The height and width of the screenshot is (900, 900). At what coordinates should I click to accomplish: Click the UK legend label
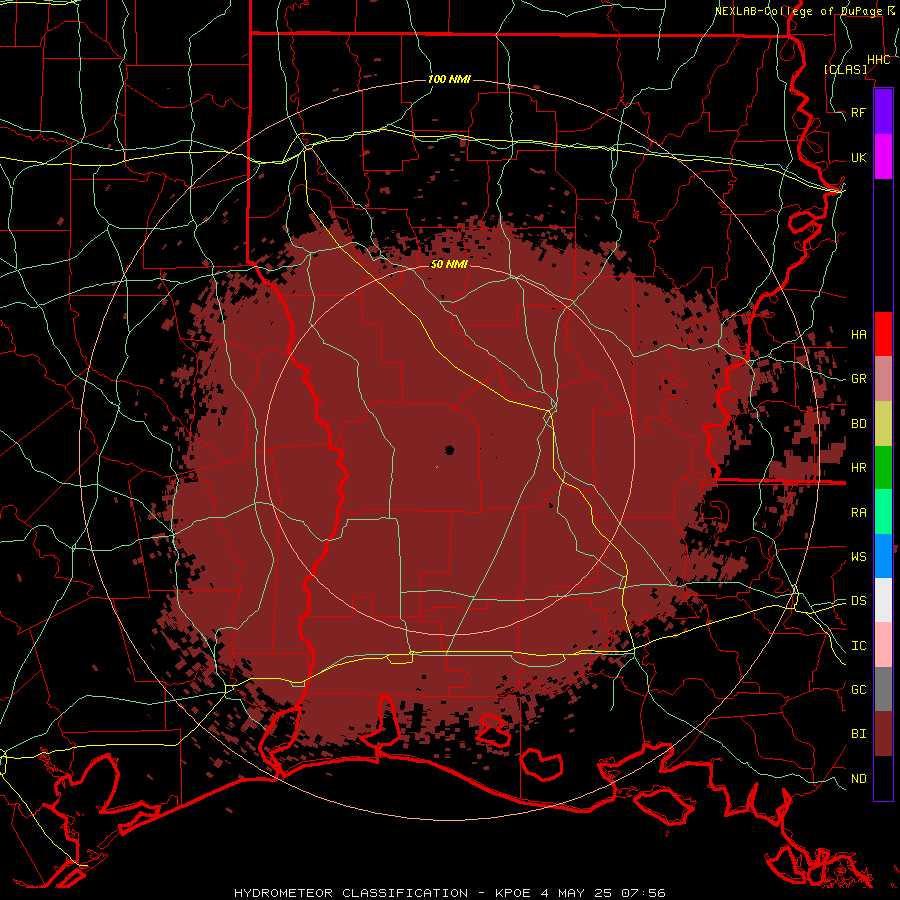tap(859, 157)
